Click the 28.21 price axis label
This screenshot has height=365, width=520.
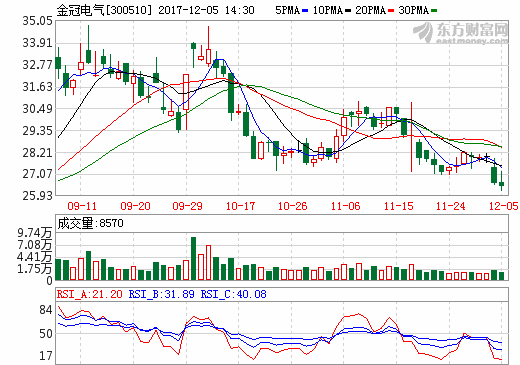tap(37, 153)
